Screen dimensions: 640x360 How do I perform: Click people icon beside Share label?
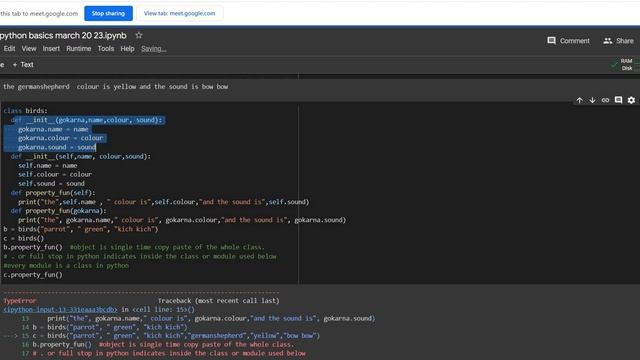(x=608, y=40)
